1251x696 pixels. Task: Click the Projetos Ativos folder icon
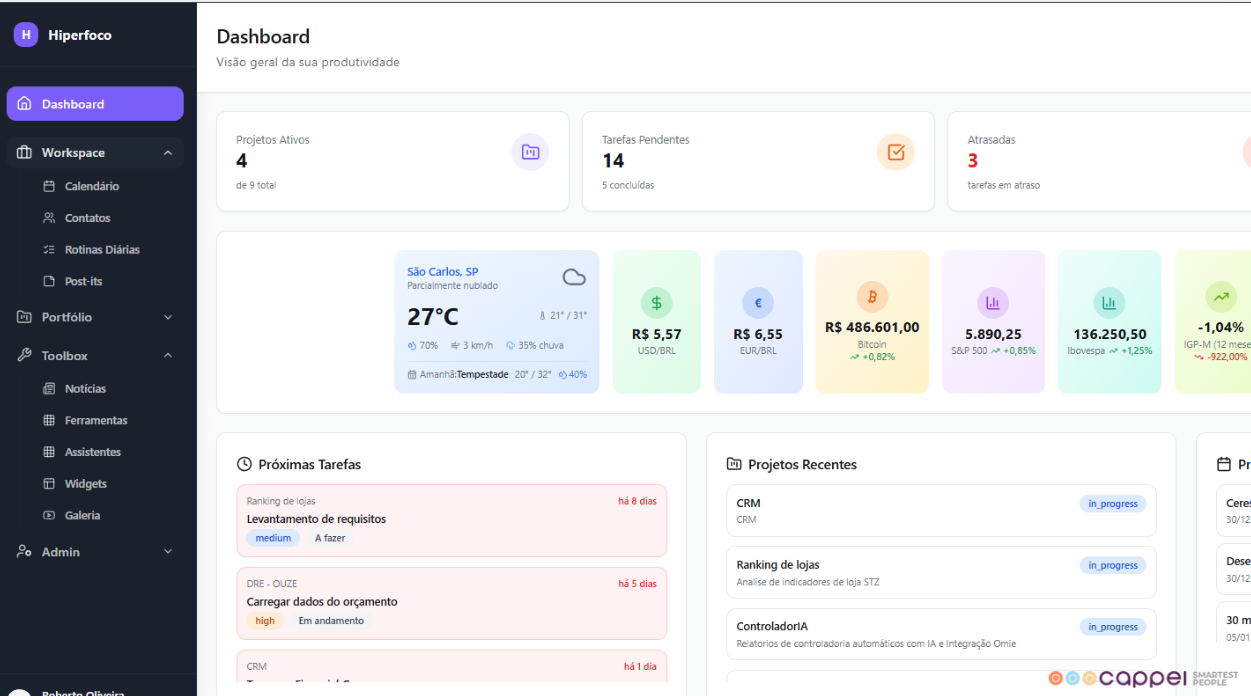pos(530,152)
